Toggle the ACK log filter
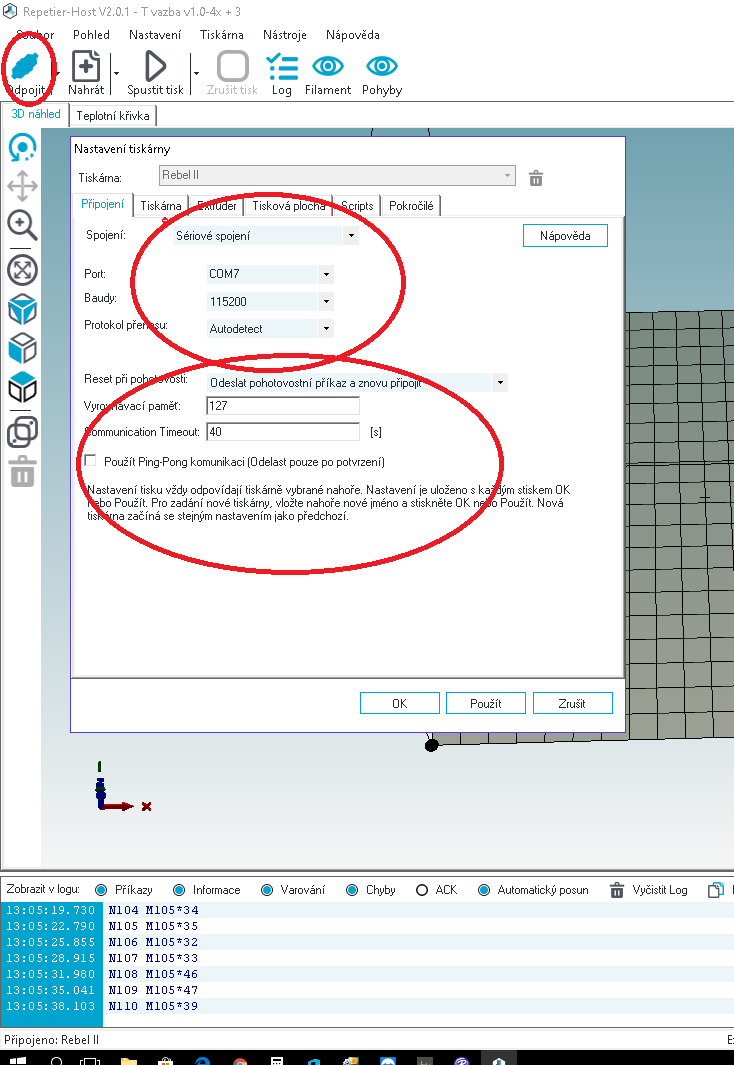Image resolution: width=734 pixels, height=1065 pixels. pos(422,890)
